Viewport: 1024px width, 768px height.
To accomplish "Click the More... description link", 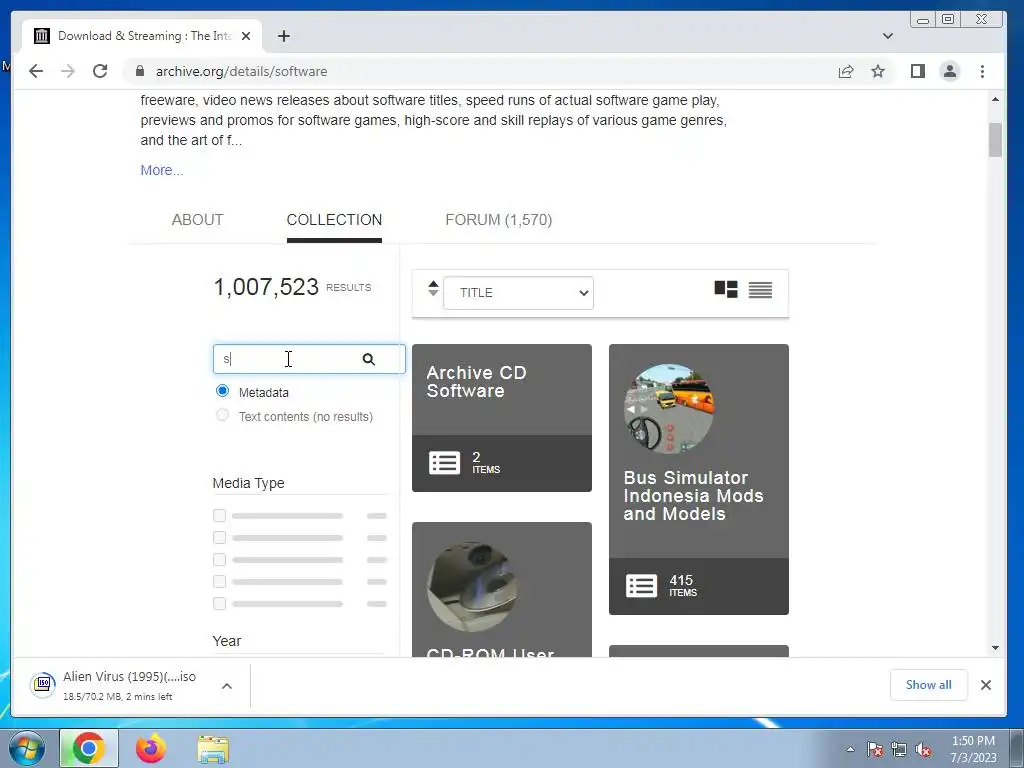I will [x=162, y=170].
